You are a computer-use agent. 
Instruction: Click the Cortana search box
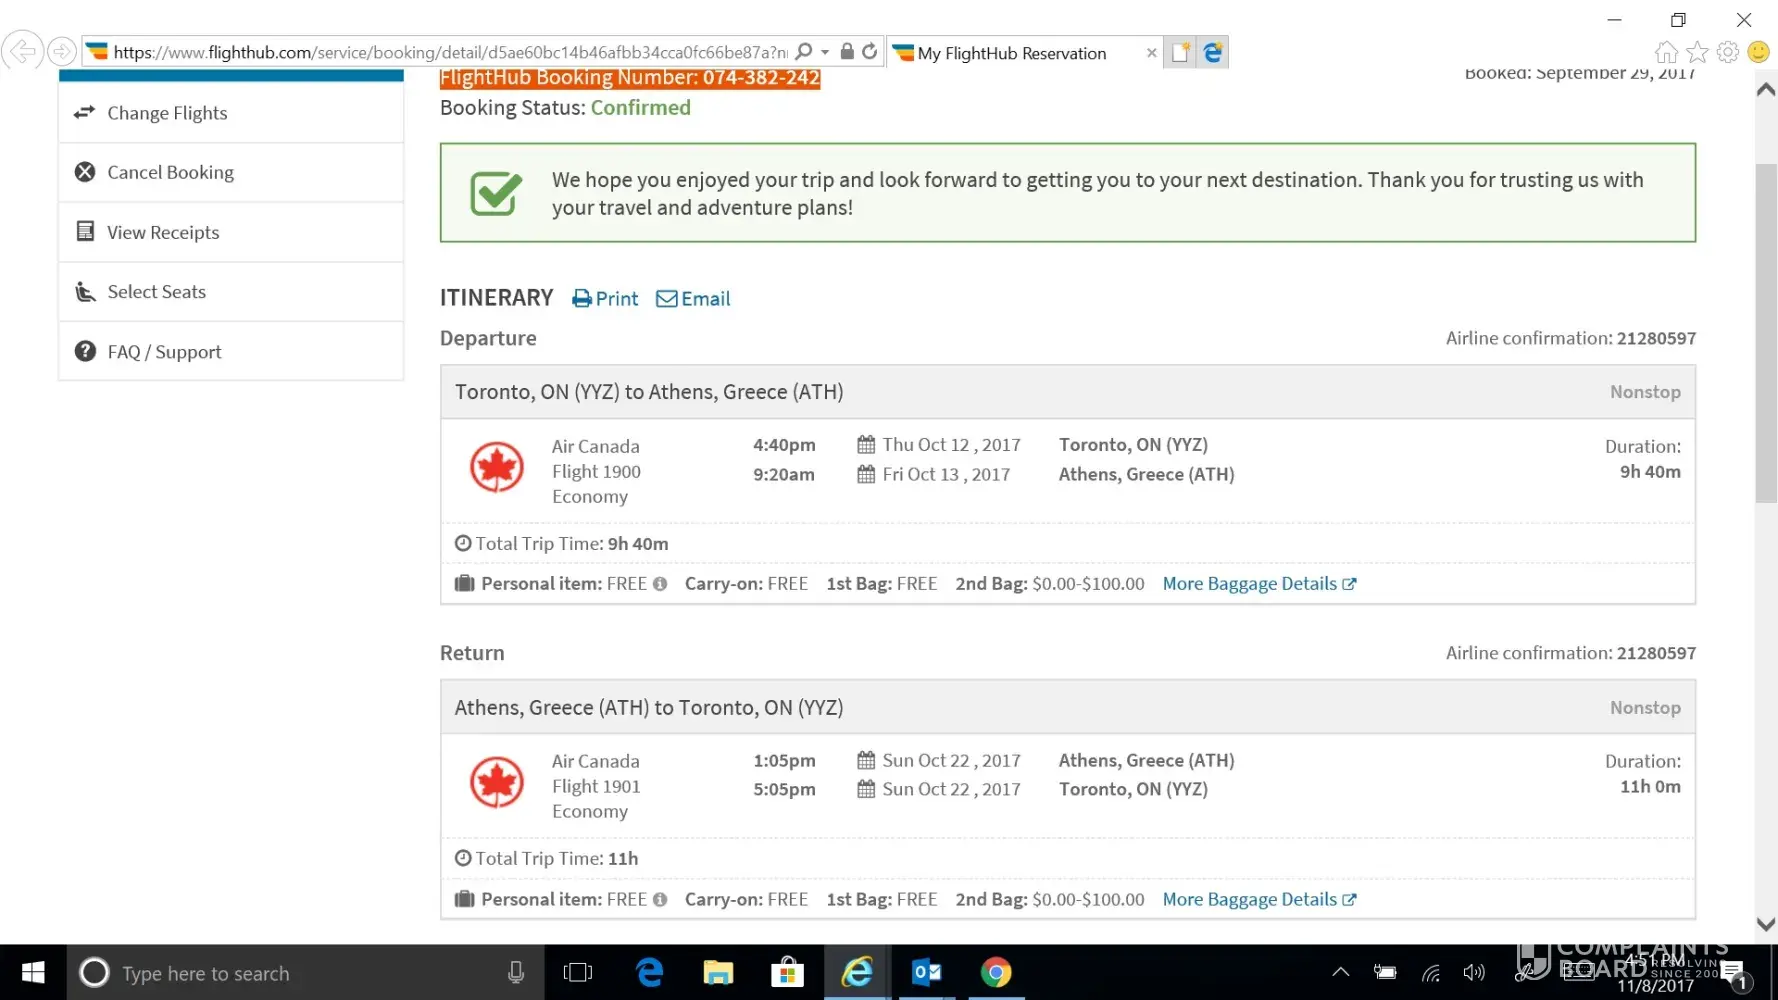point(306,973)
